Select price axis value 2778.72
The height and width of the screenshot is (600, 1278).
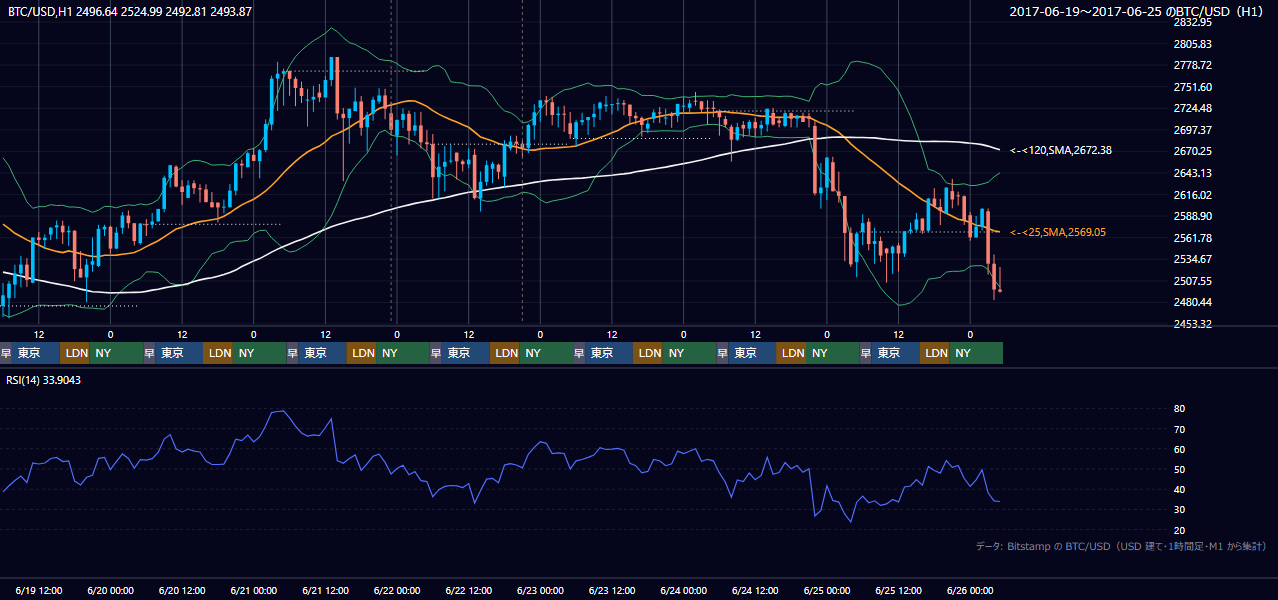[1192, 65]
